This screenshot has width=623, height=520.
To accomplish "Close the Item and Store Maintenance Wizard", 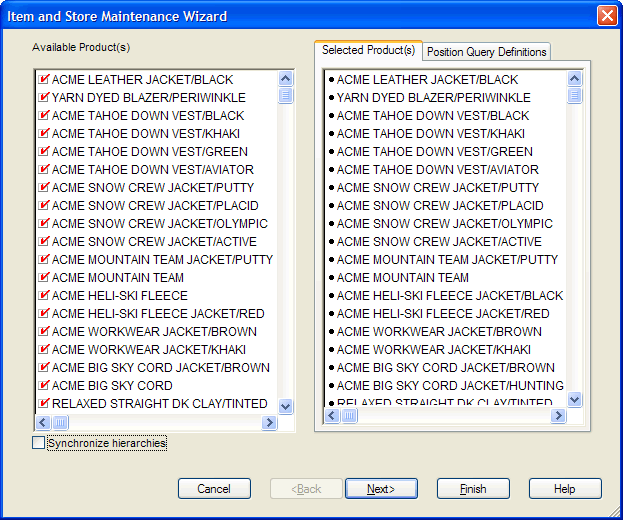I will click(607, 16).
